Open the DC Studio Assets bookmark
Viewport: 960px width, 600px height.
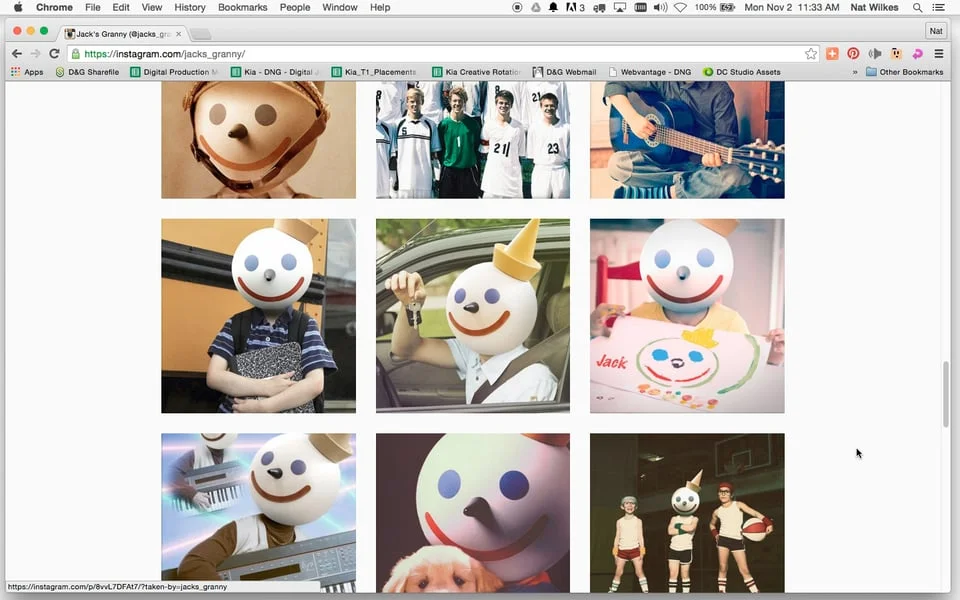(741, 72)
